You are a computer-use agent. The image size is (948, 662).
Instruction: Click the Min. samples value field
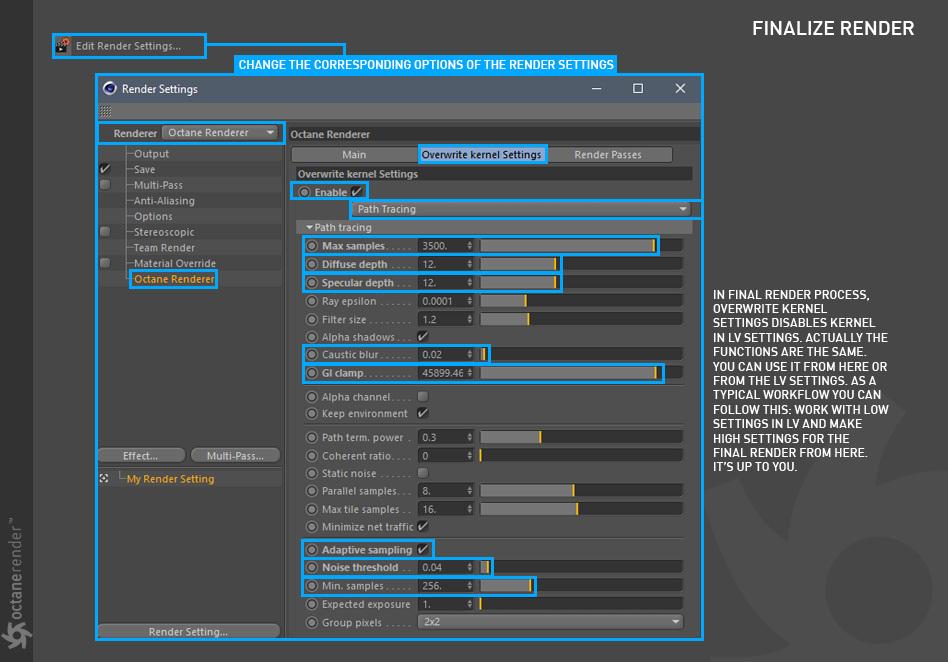pos(442,585)
